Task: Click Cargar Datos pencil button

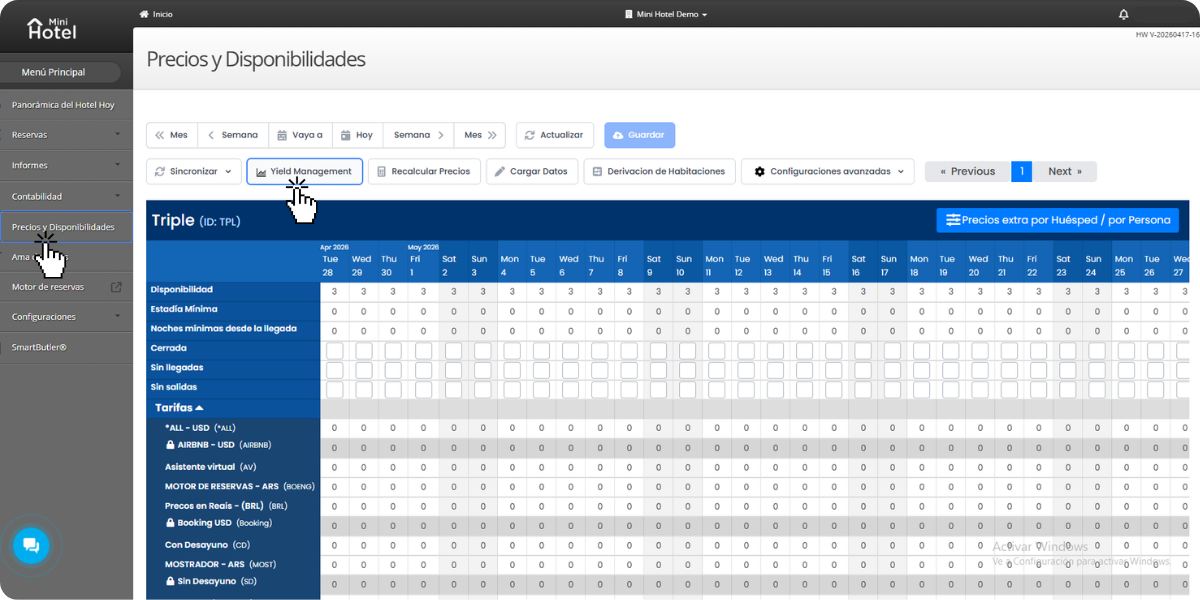Action: [532, 171]
